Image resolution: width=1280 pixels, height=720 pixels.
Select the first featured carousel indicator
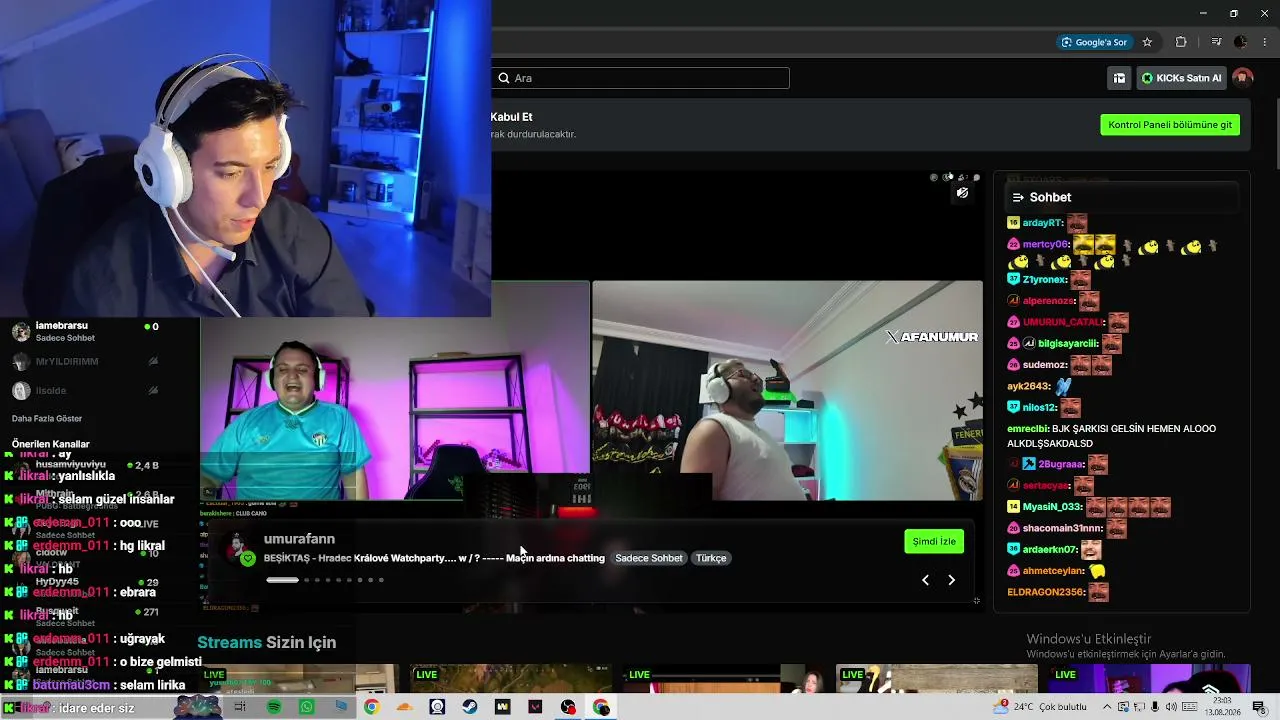[282, 580]
